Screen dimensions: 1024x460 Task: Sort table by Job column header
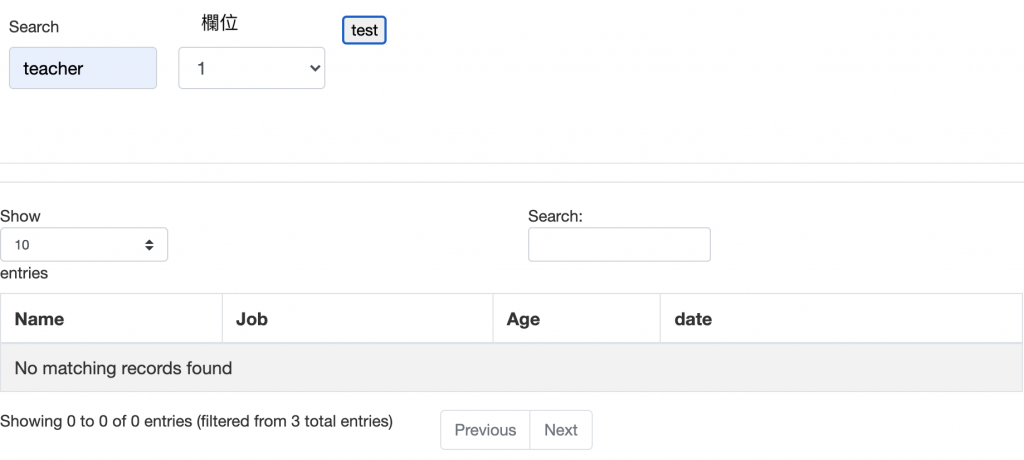[252, 319]
